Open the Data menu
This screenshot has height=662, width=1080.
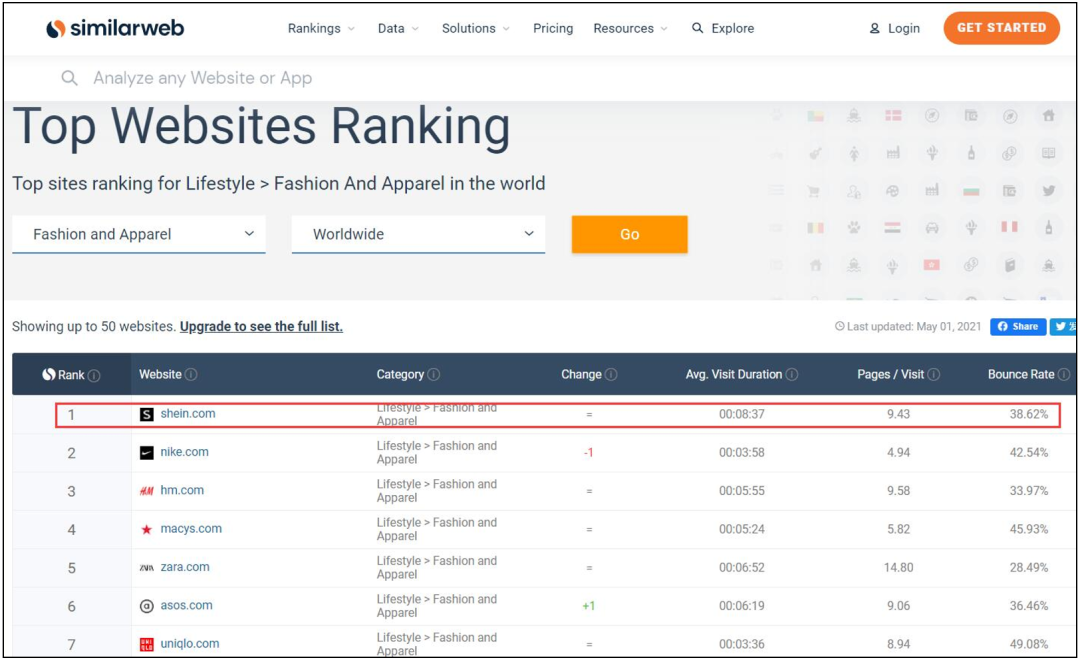[x=398, y=28]
